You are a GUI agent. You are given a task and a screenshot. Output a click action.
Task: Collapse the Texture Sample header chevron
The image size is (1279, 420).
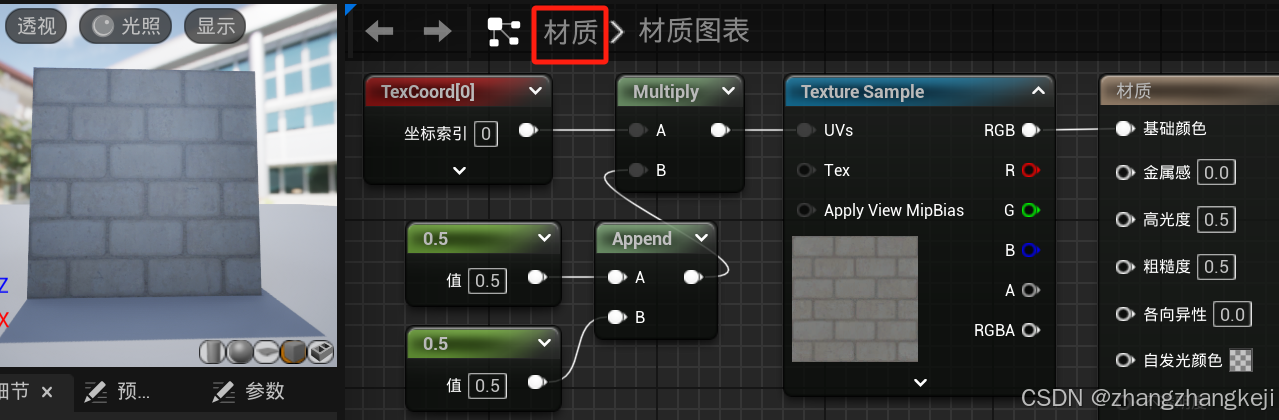[1036, 92]
